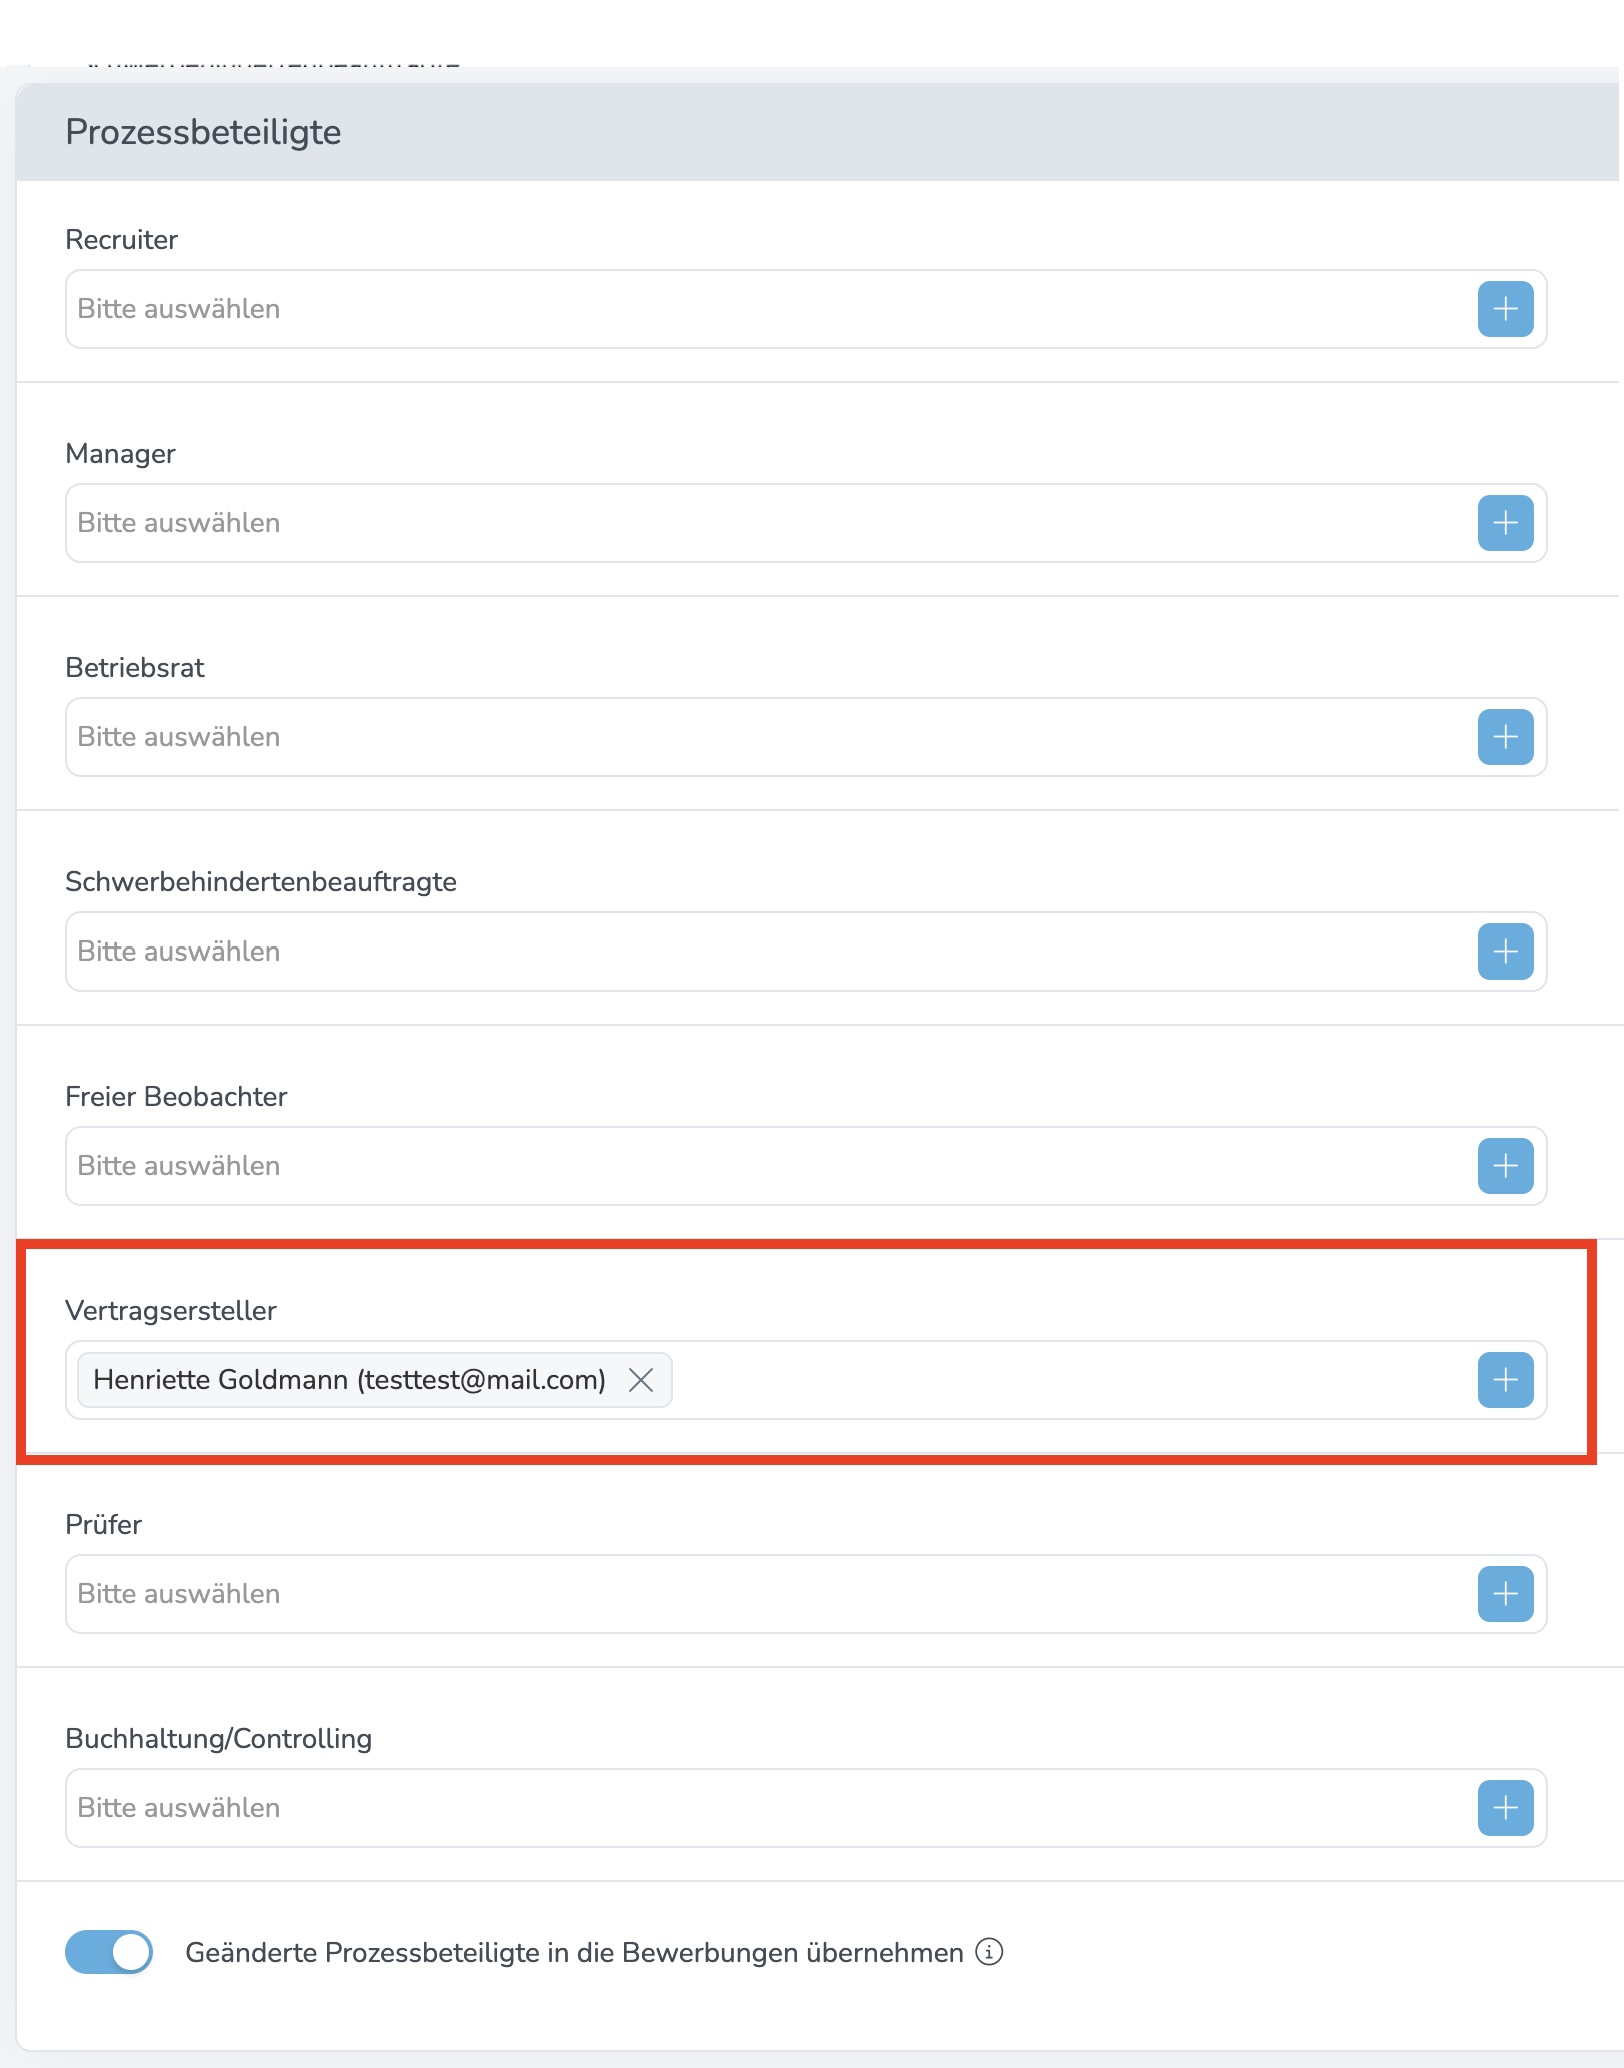The width and height of the screenshot is (1624, 2068).
Task: Add Buchhaltung/Controlling participant via plus icon
Action: [1505, 1808]
